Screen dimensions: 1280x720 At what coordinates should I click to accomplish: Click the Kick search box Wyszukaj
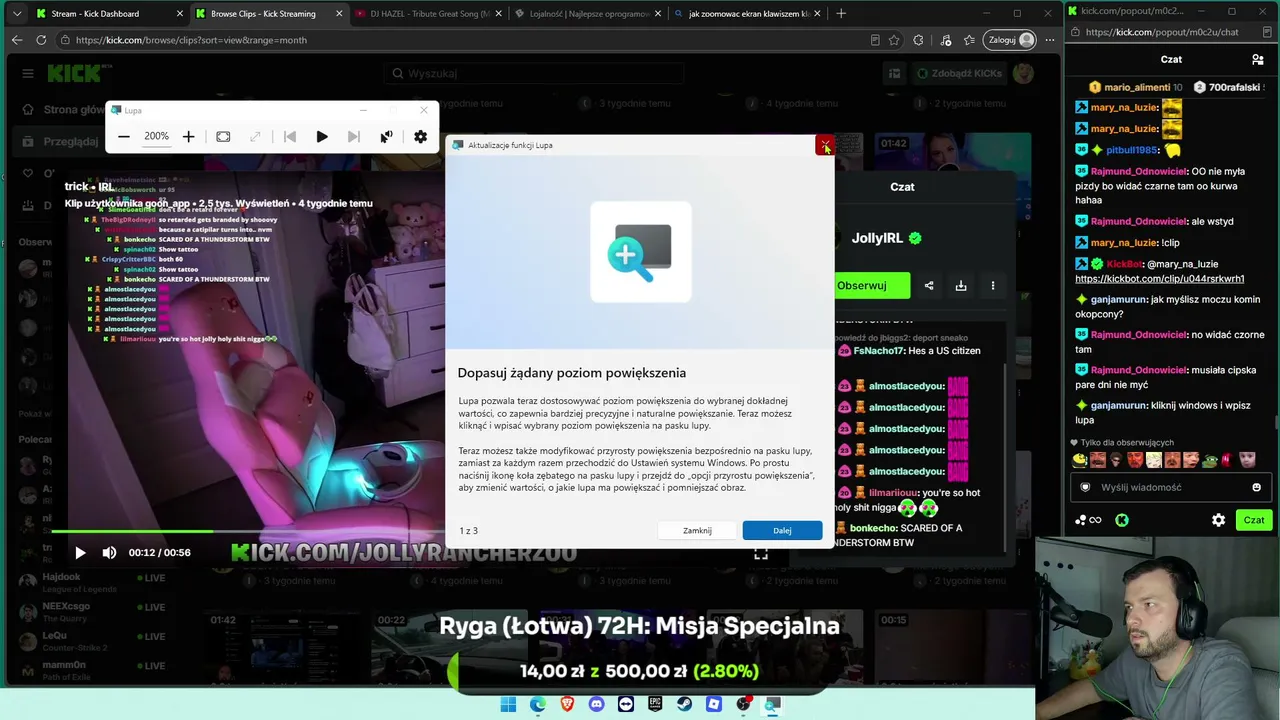click(534, 73)
